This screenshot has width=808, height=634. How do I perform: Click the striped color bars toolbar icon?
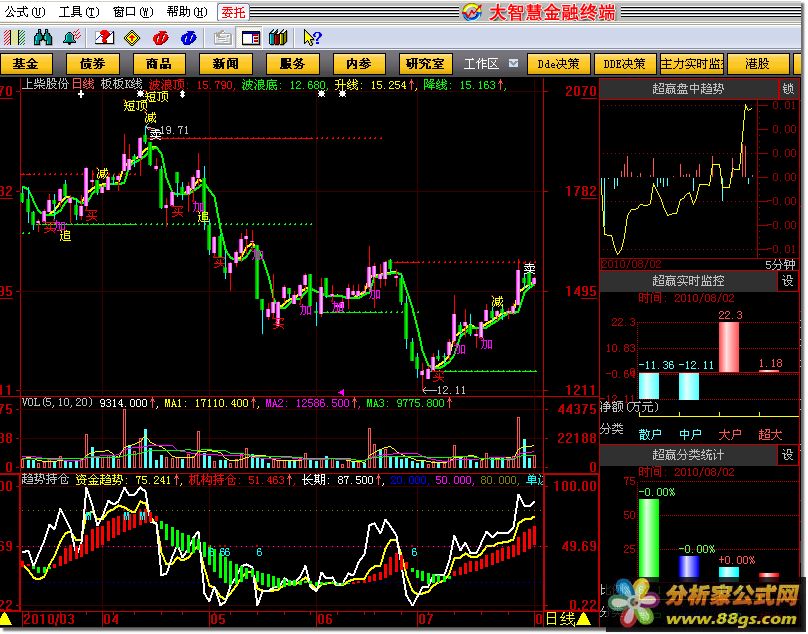(x=14, y=38)
